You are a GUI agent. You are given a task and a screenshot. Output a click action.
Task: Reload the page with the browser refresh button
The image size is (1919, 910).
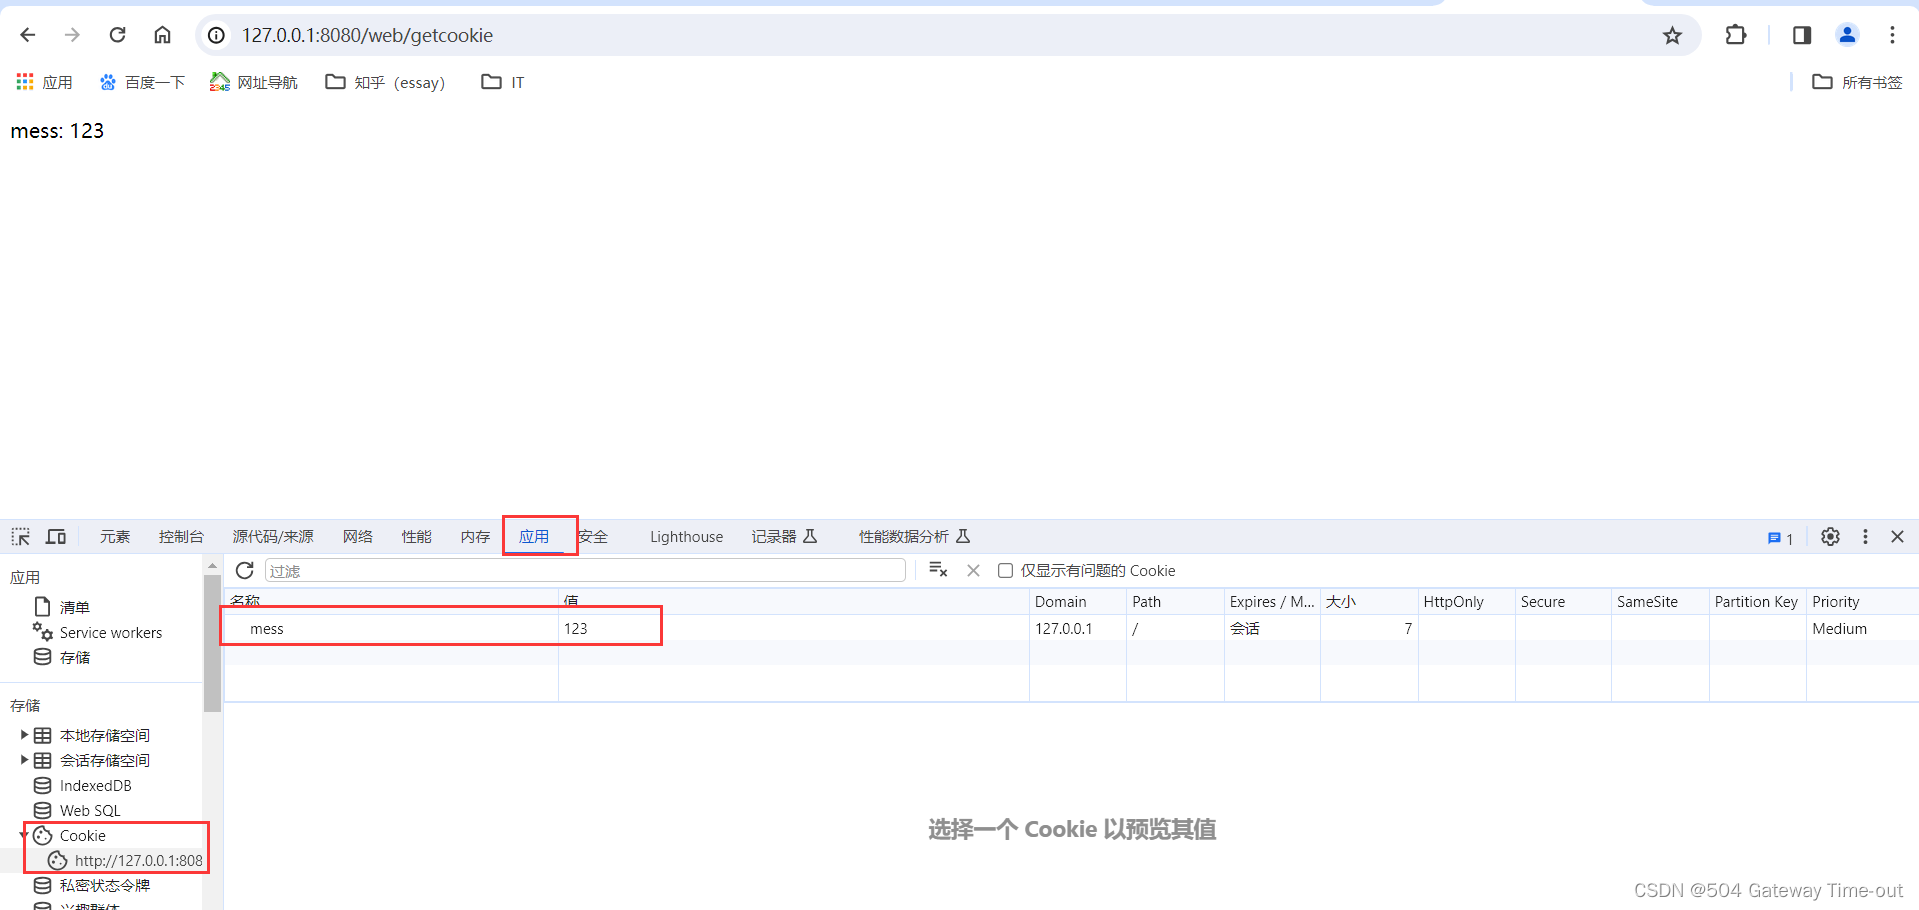pyautogui.click(x=117, y=35)
